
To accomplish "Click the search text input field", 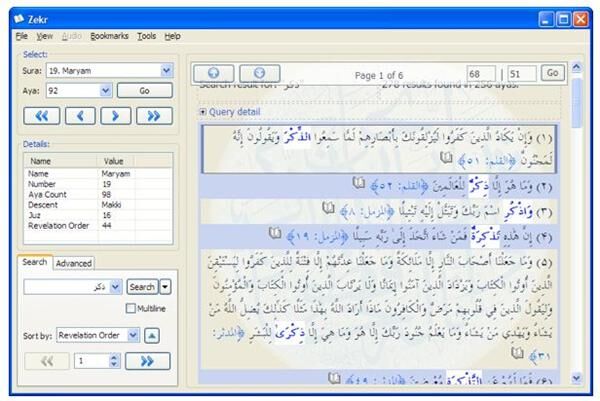I will tap(67, 287).
